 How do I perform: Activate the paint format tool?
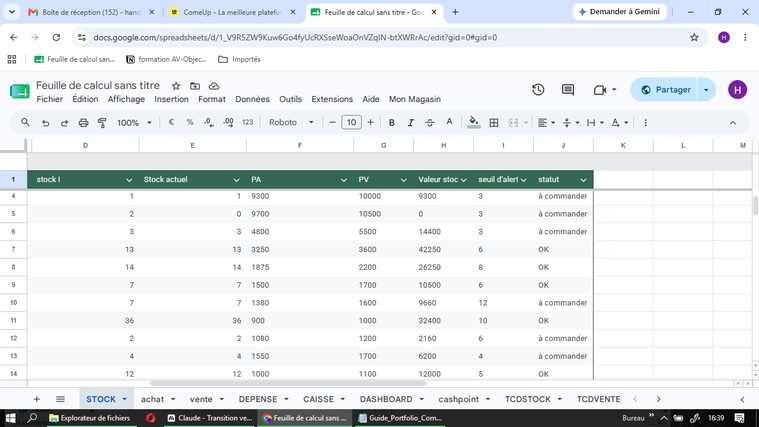(102, 123)
